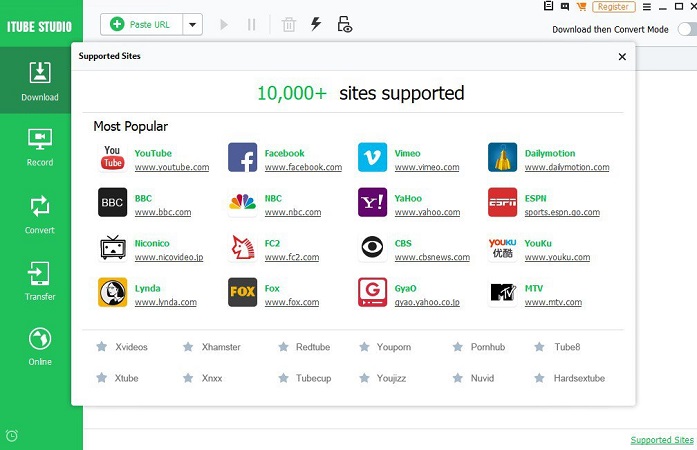Click the BBC logo icon

pyautogui.click(x=112, y=202)
